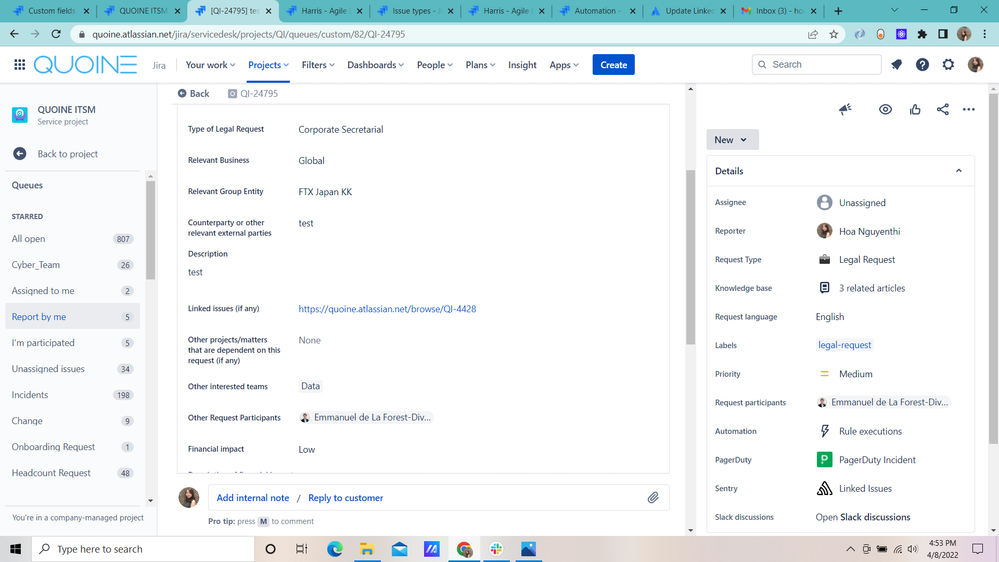Open the Plans dropdown

[480, 64]
